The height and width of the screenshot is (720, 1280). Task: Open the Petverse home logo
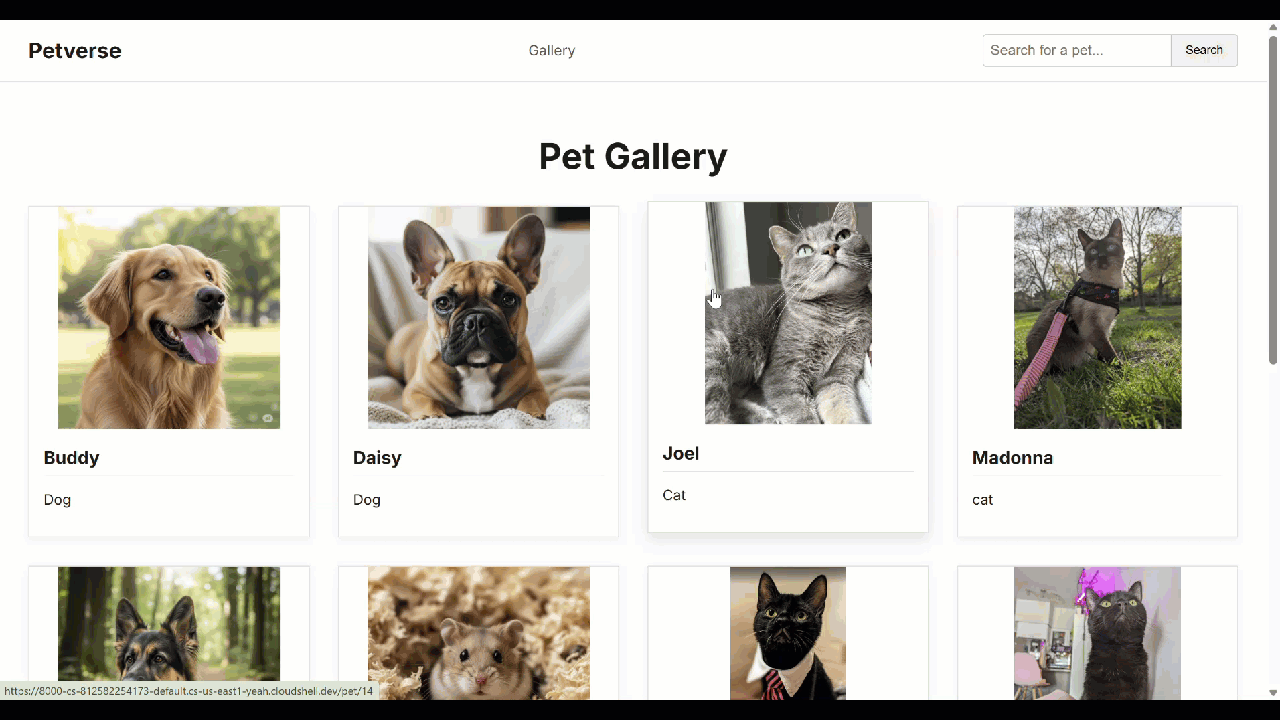75,51
